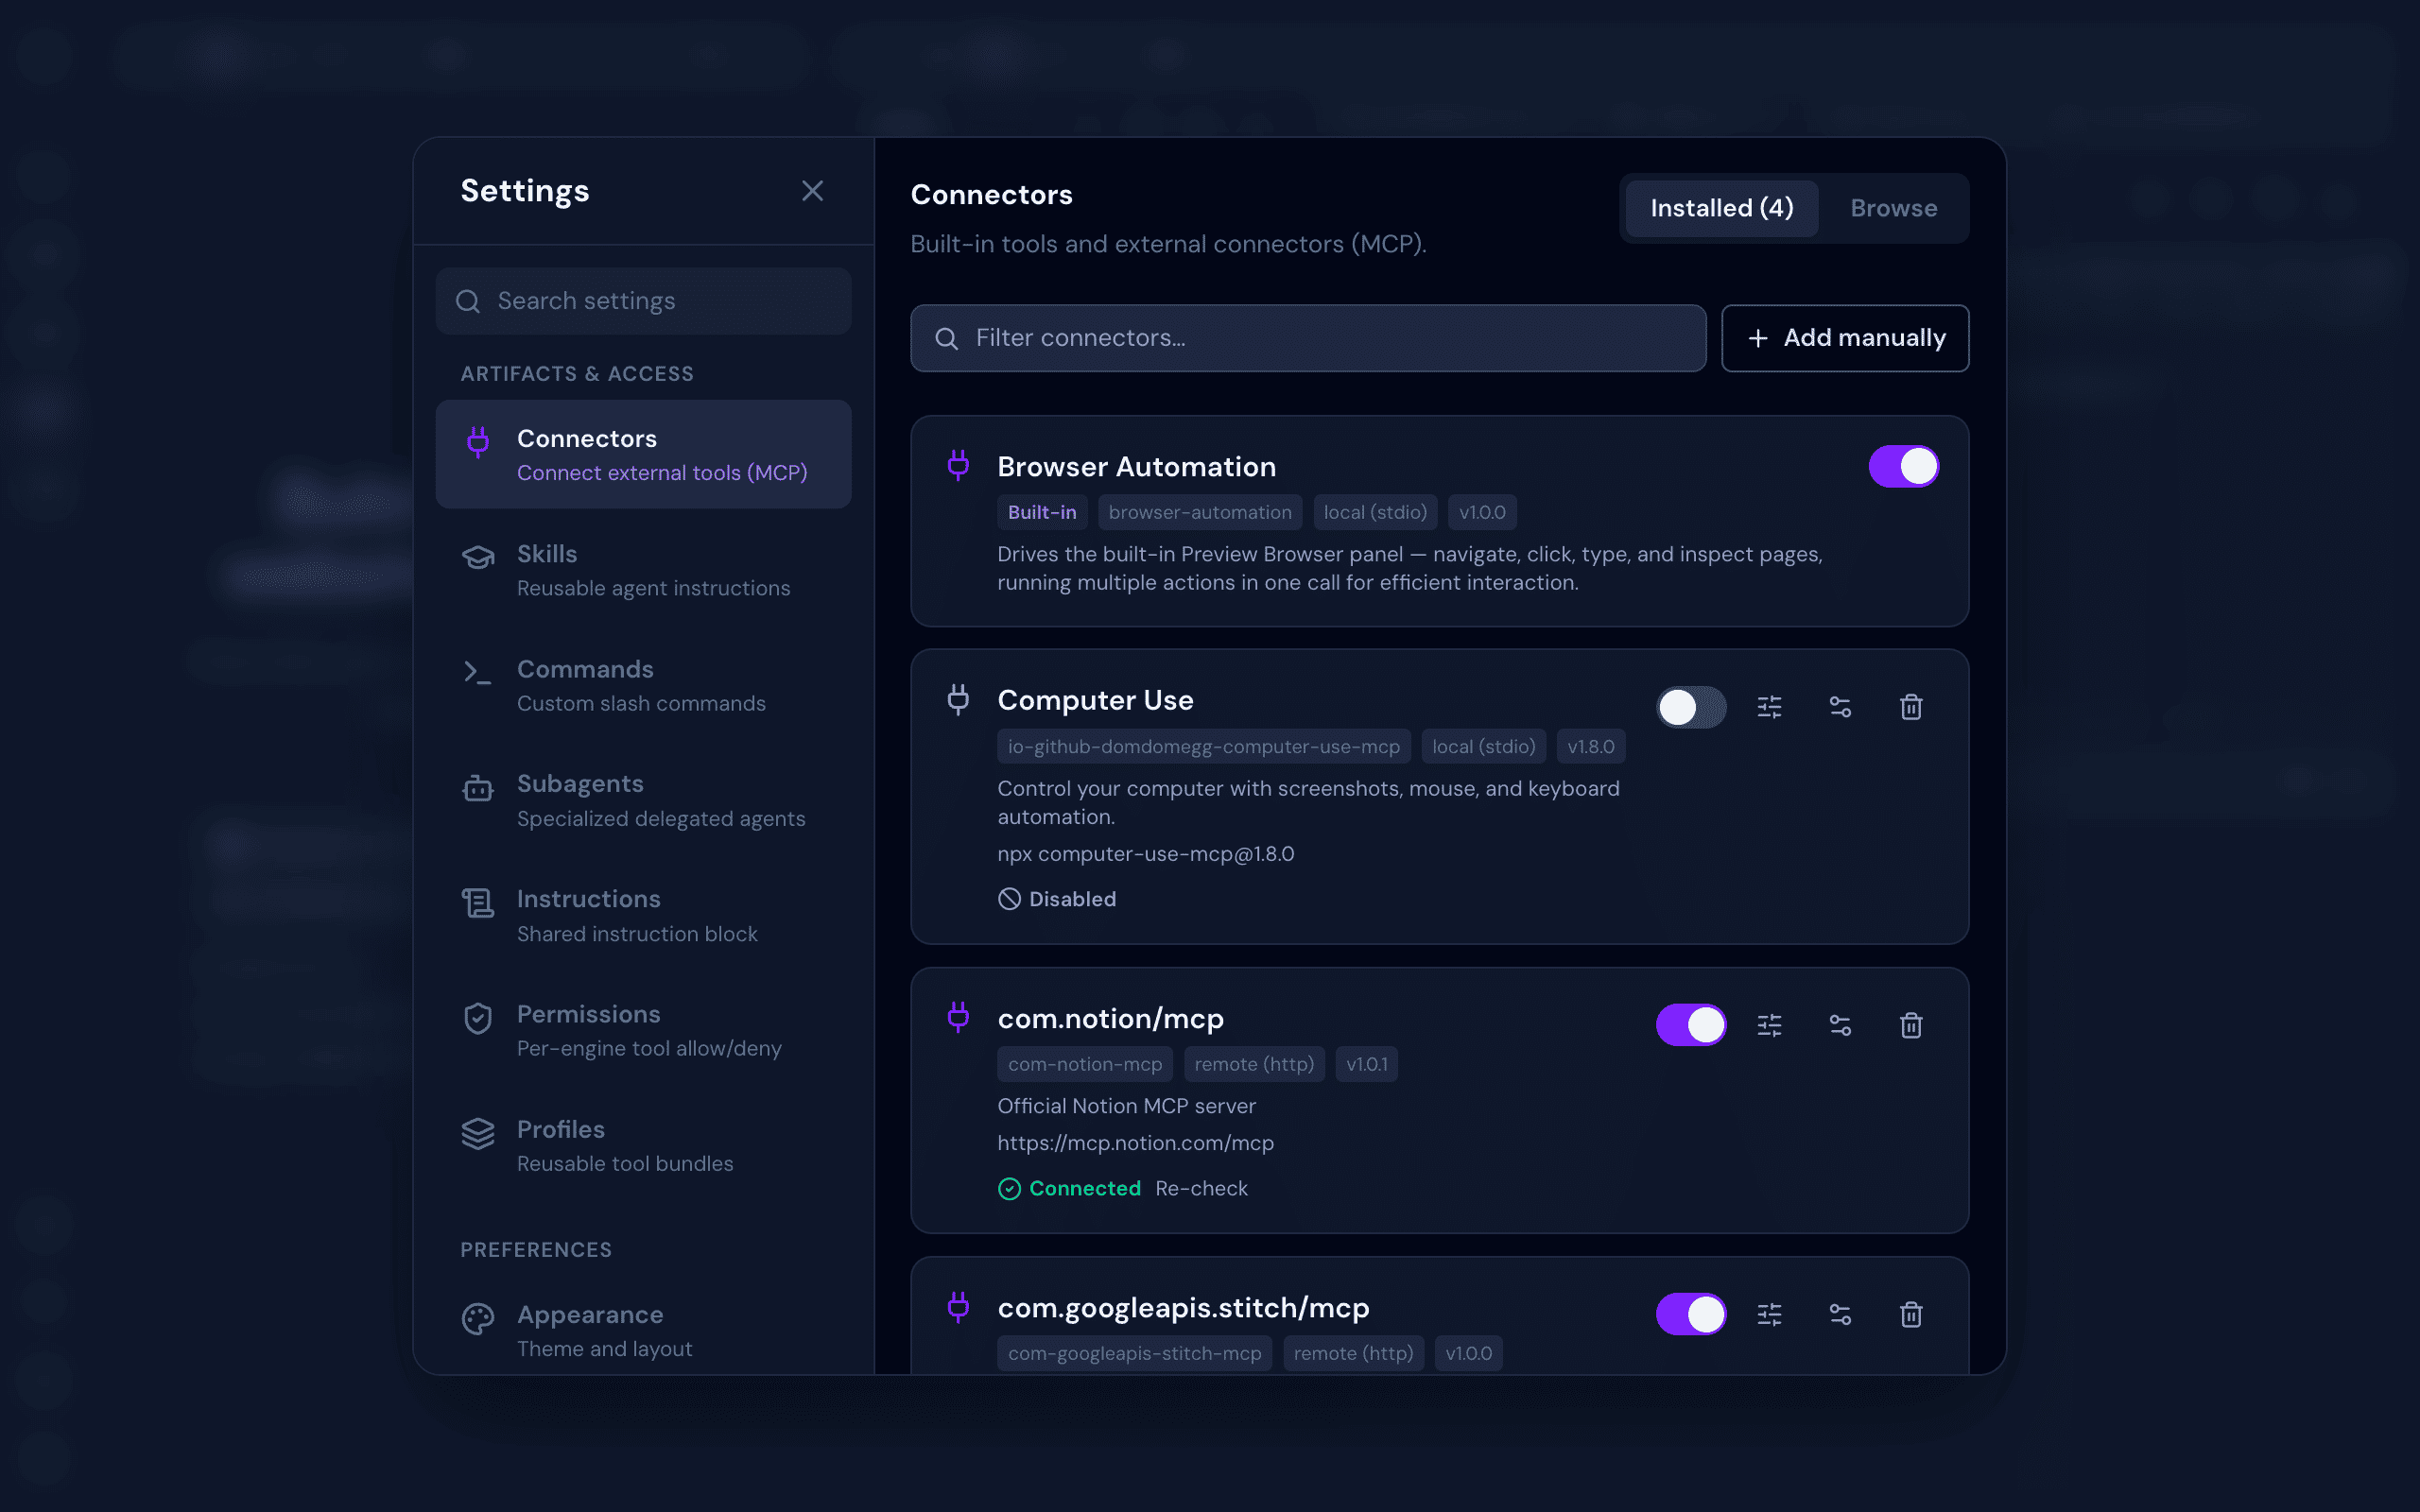Enable the Computer Use connector toggle
Screen dimensions: 2420x1512
coord(1691,707)
